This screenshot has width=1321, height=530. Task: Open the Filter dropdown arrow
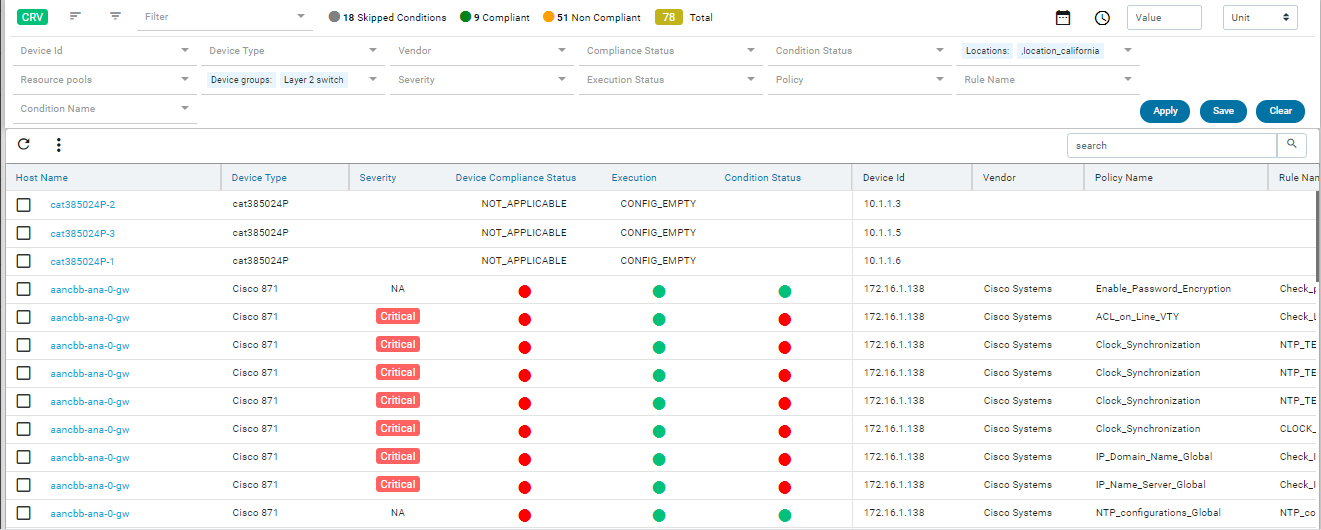302,17
